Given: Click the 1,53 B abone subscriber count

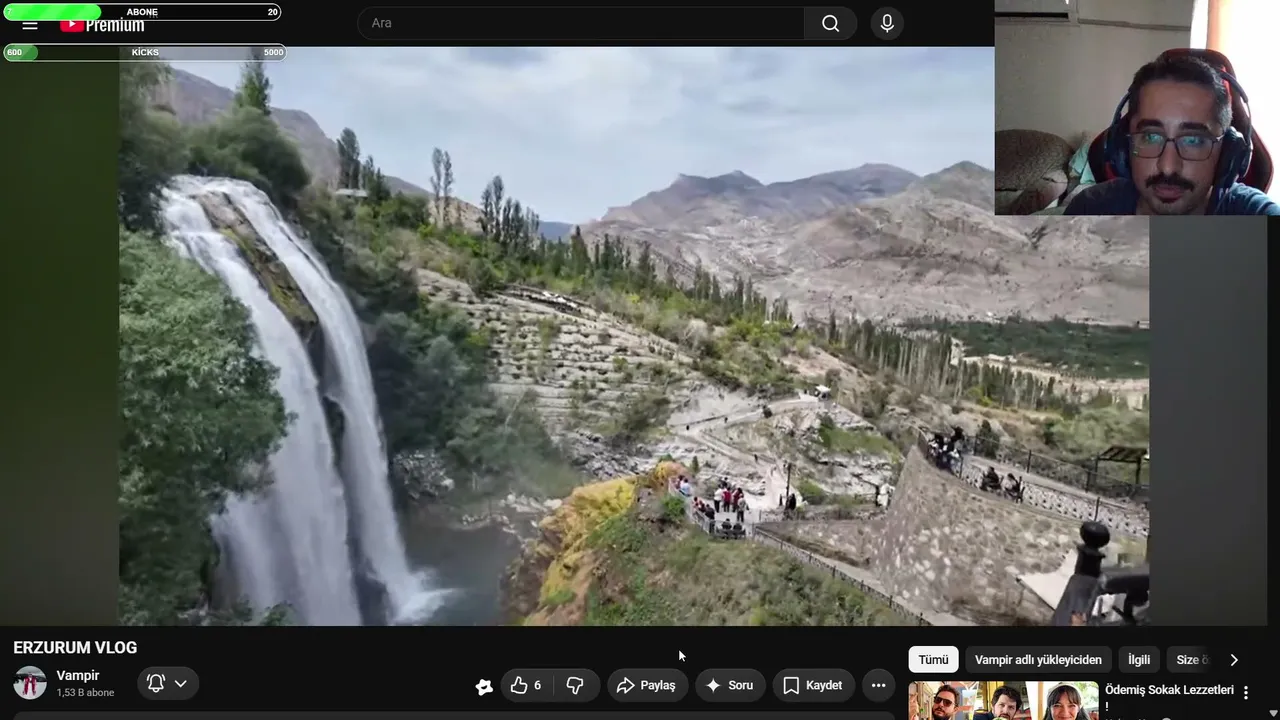Looking at the screenshot, I should [x=85, y=693].
